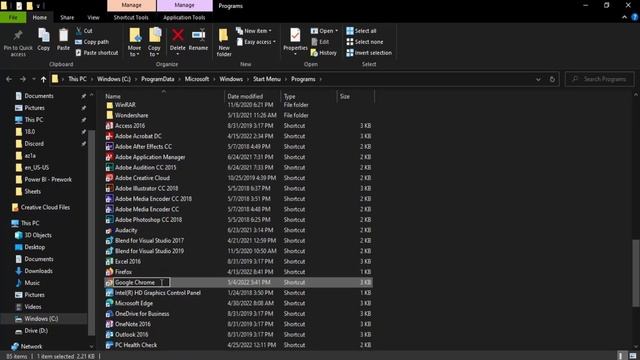Open the Easy access dropdown

click(256, 42)
